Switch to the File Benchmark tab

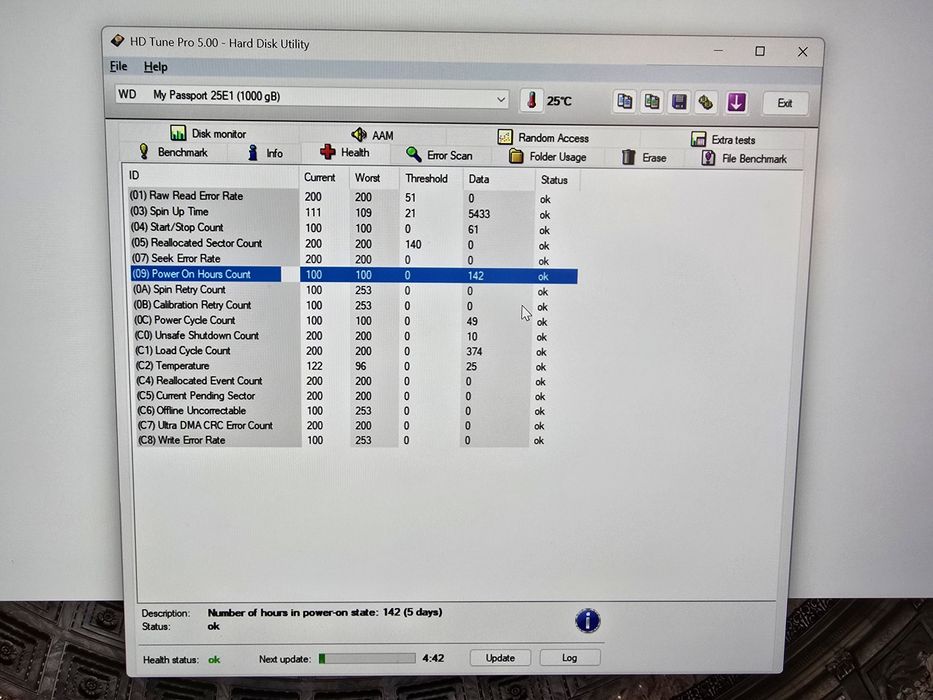point(744,158)
